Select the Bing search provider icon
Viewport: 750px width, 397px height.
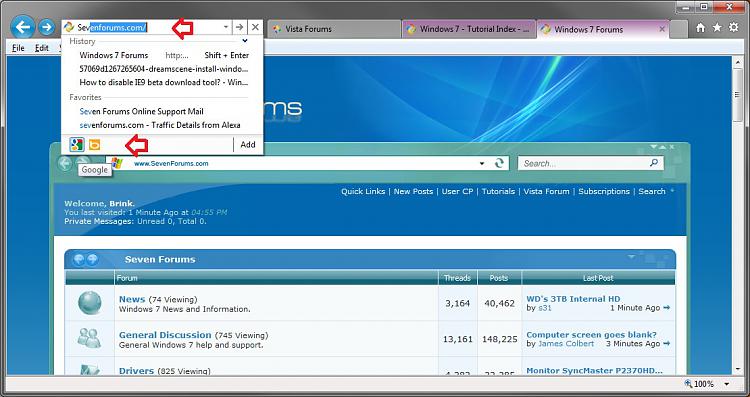pos(94,144)
